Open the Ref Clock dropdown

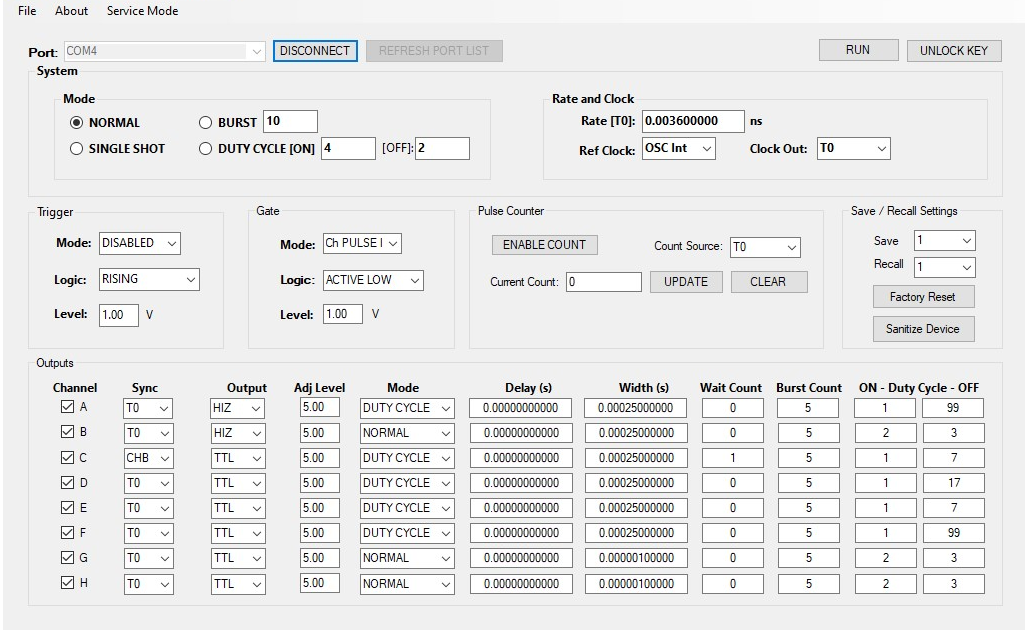tap(679, 148)
